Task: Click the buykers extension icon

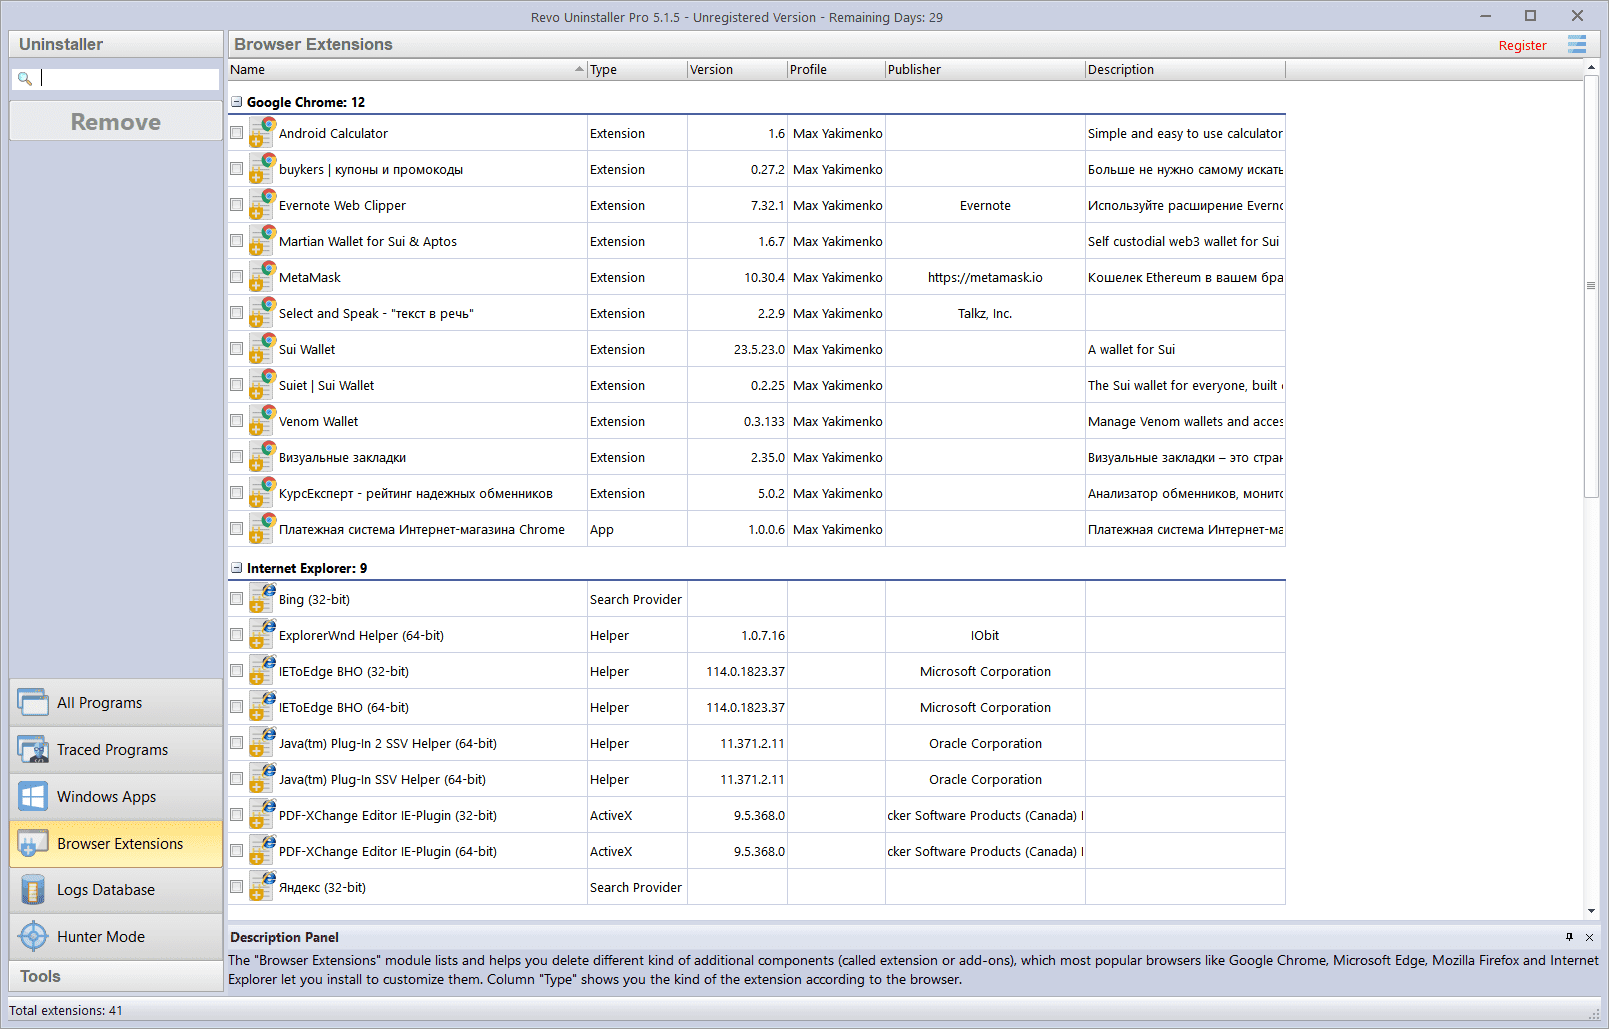Action: coord(262,169)
